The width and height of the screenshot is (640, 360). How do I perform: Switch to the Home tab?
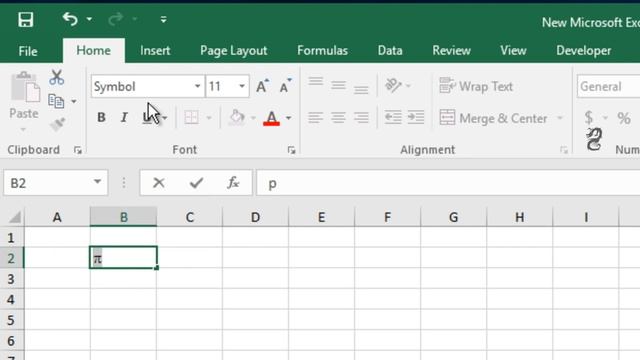(93, 51)
